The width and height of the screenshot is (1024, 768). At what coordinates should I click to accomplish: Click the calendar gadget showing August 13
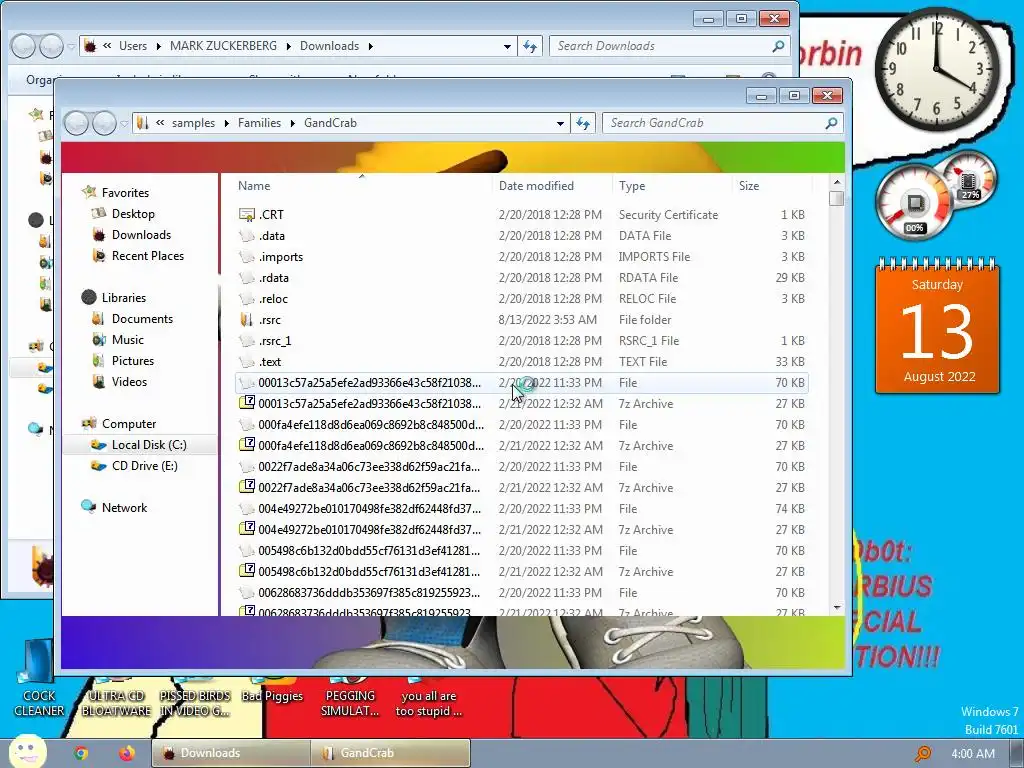937,326
